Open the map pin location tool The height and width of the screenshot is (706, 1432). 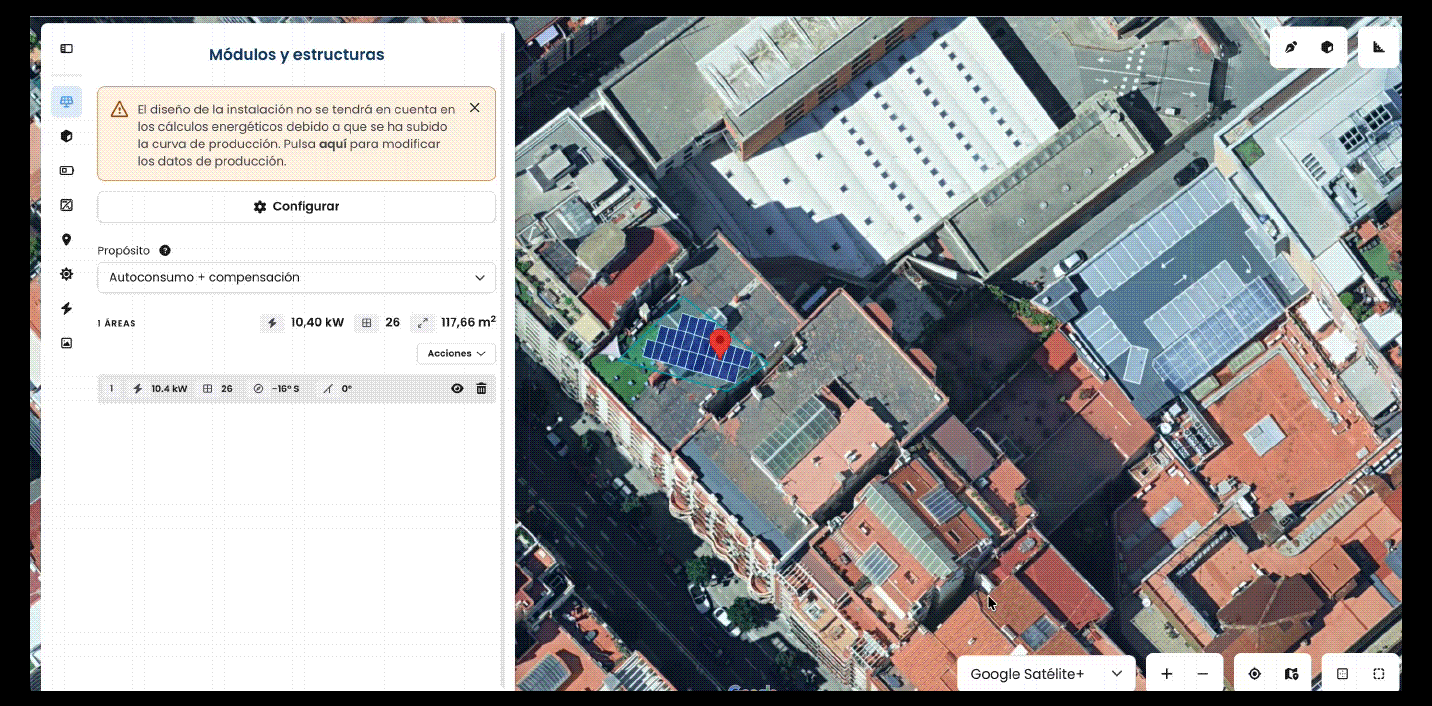point(1291,674)
